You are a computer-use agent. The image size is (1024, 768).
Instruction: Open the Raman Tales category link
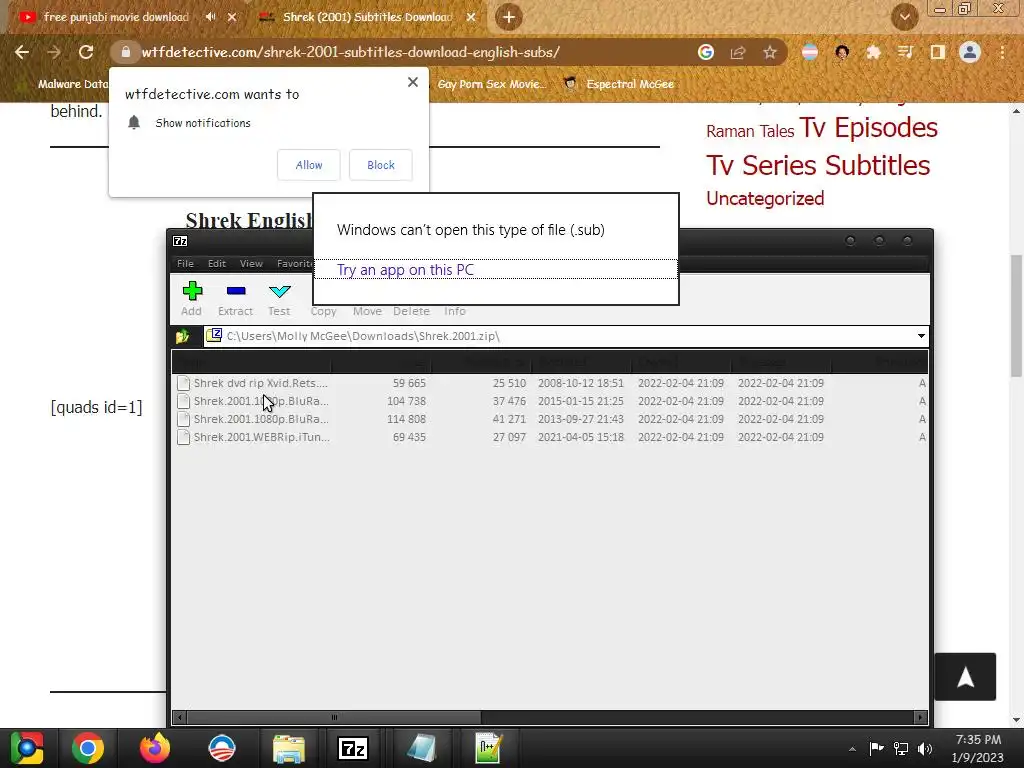click(x=750, y=131)
